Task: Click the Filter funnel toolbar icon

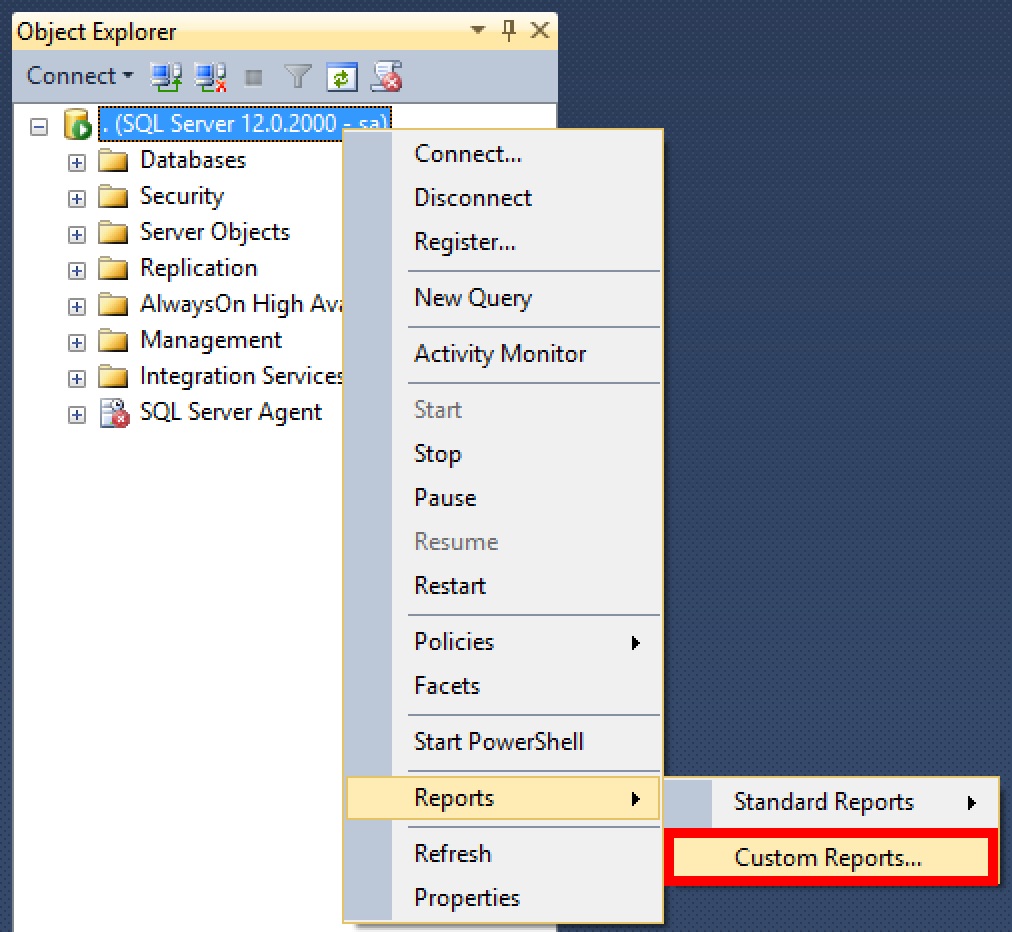Action: click(x=298, y=77)
